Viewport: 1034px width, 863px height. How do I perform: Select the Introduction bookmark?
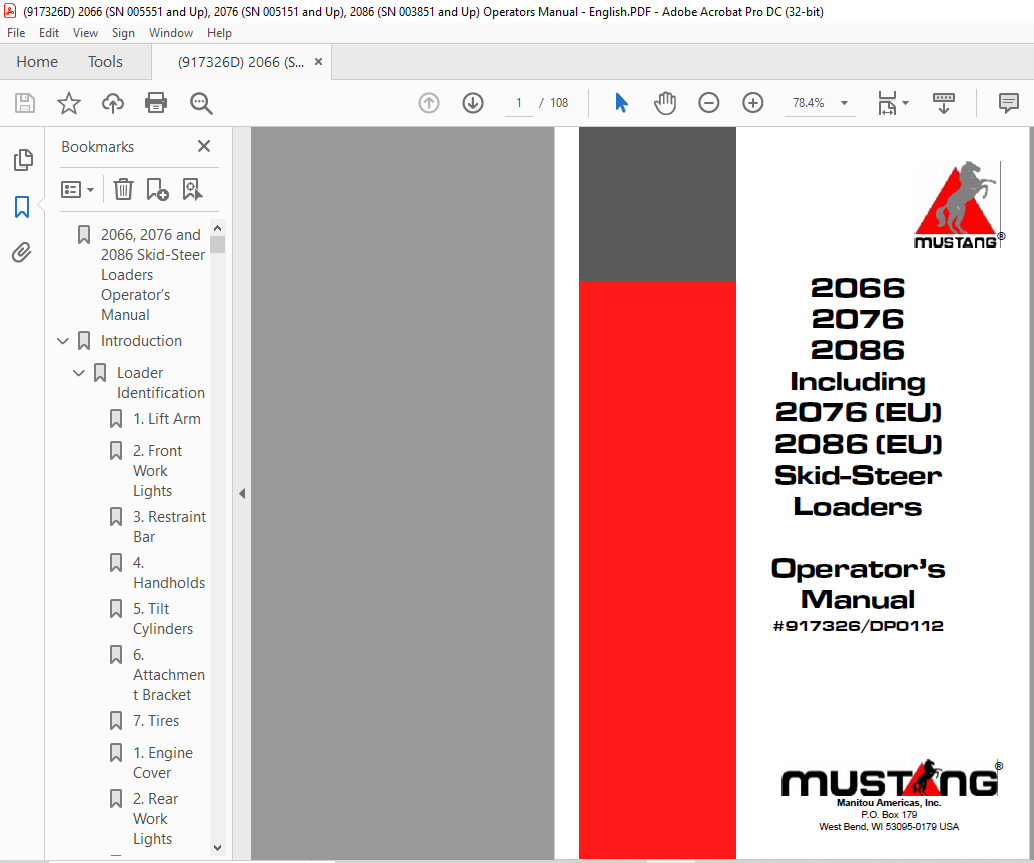point(141,341)
